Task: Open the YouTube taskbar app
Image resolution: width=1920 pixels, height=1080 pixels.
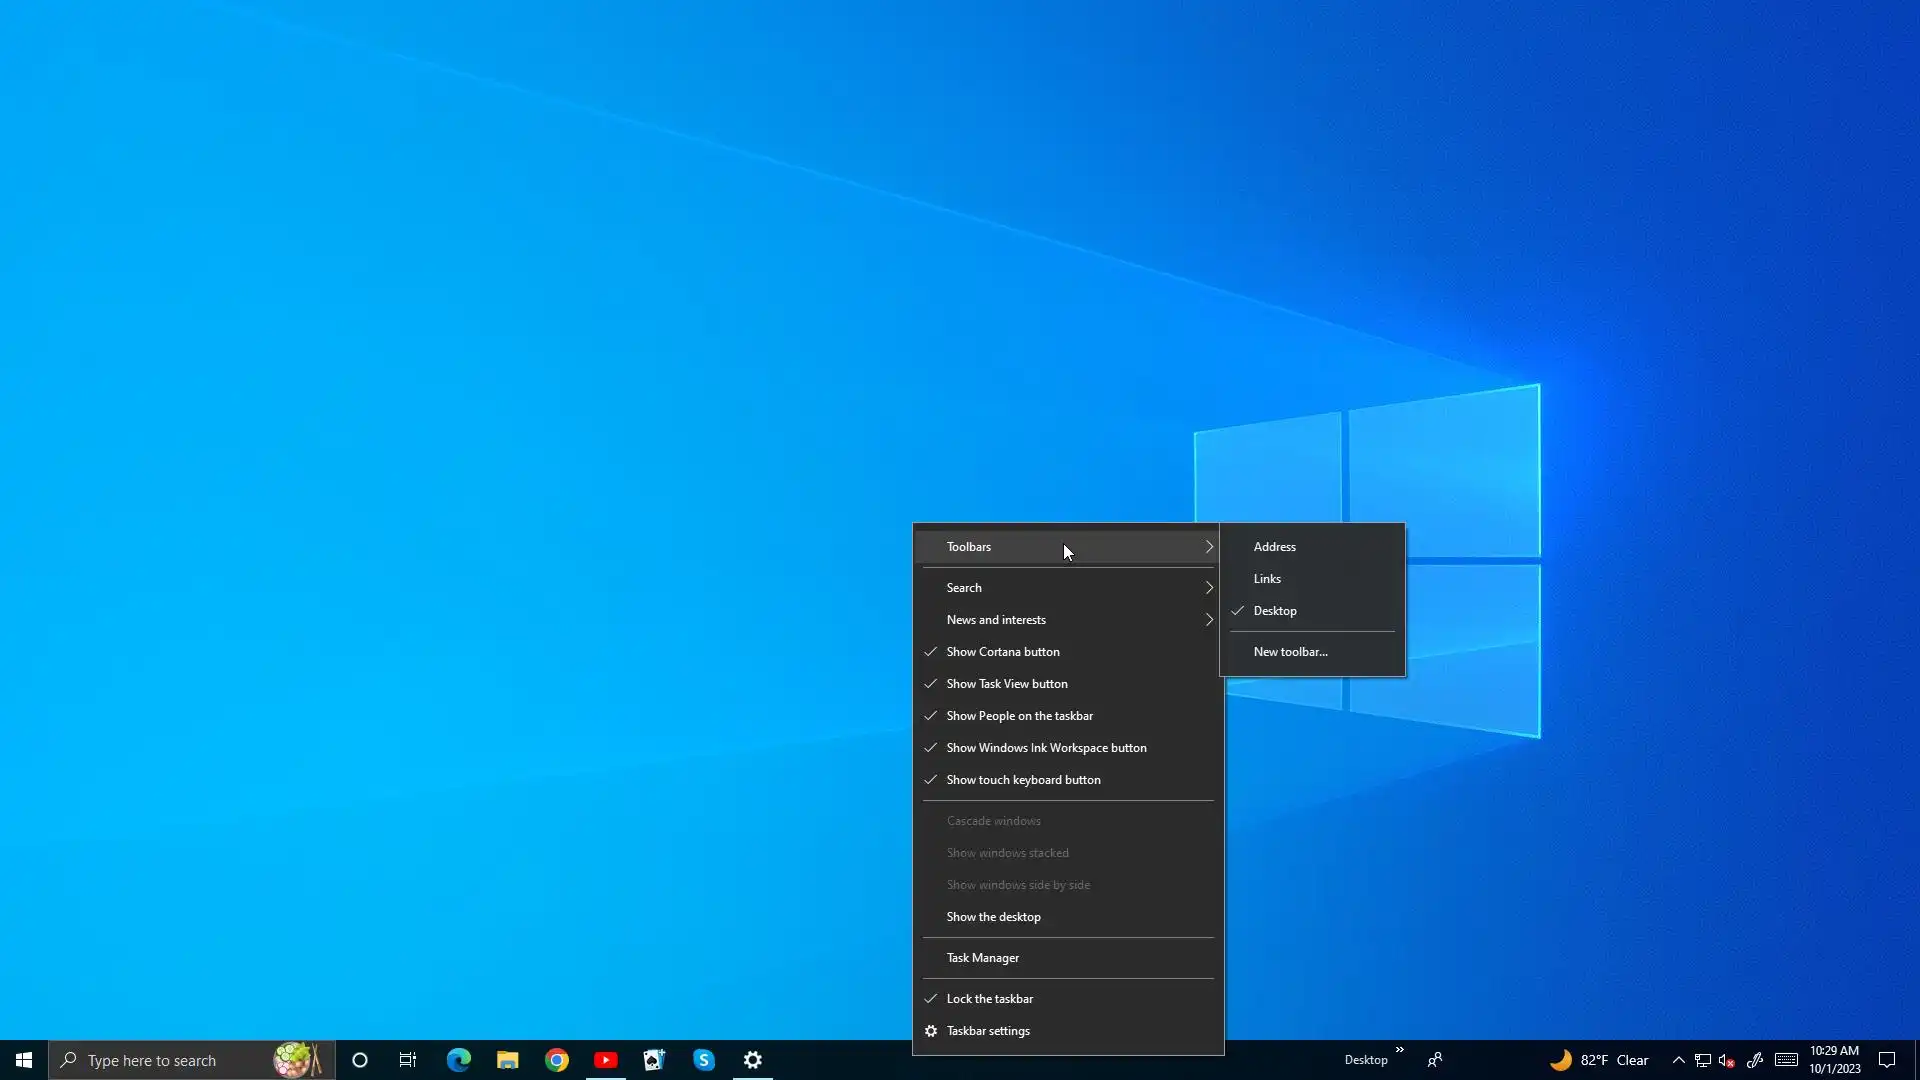Action: tap(606, 1060)
